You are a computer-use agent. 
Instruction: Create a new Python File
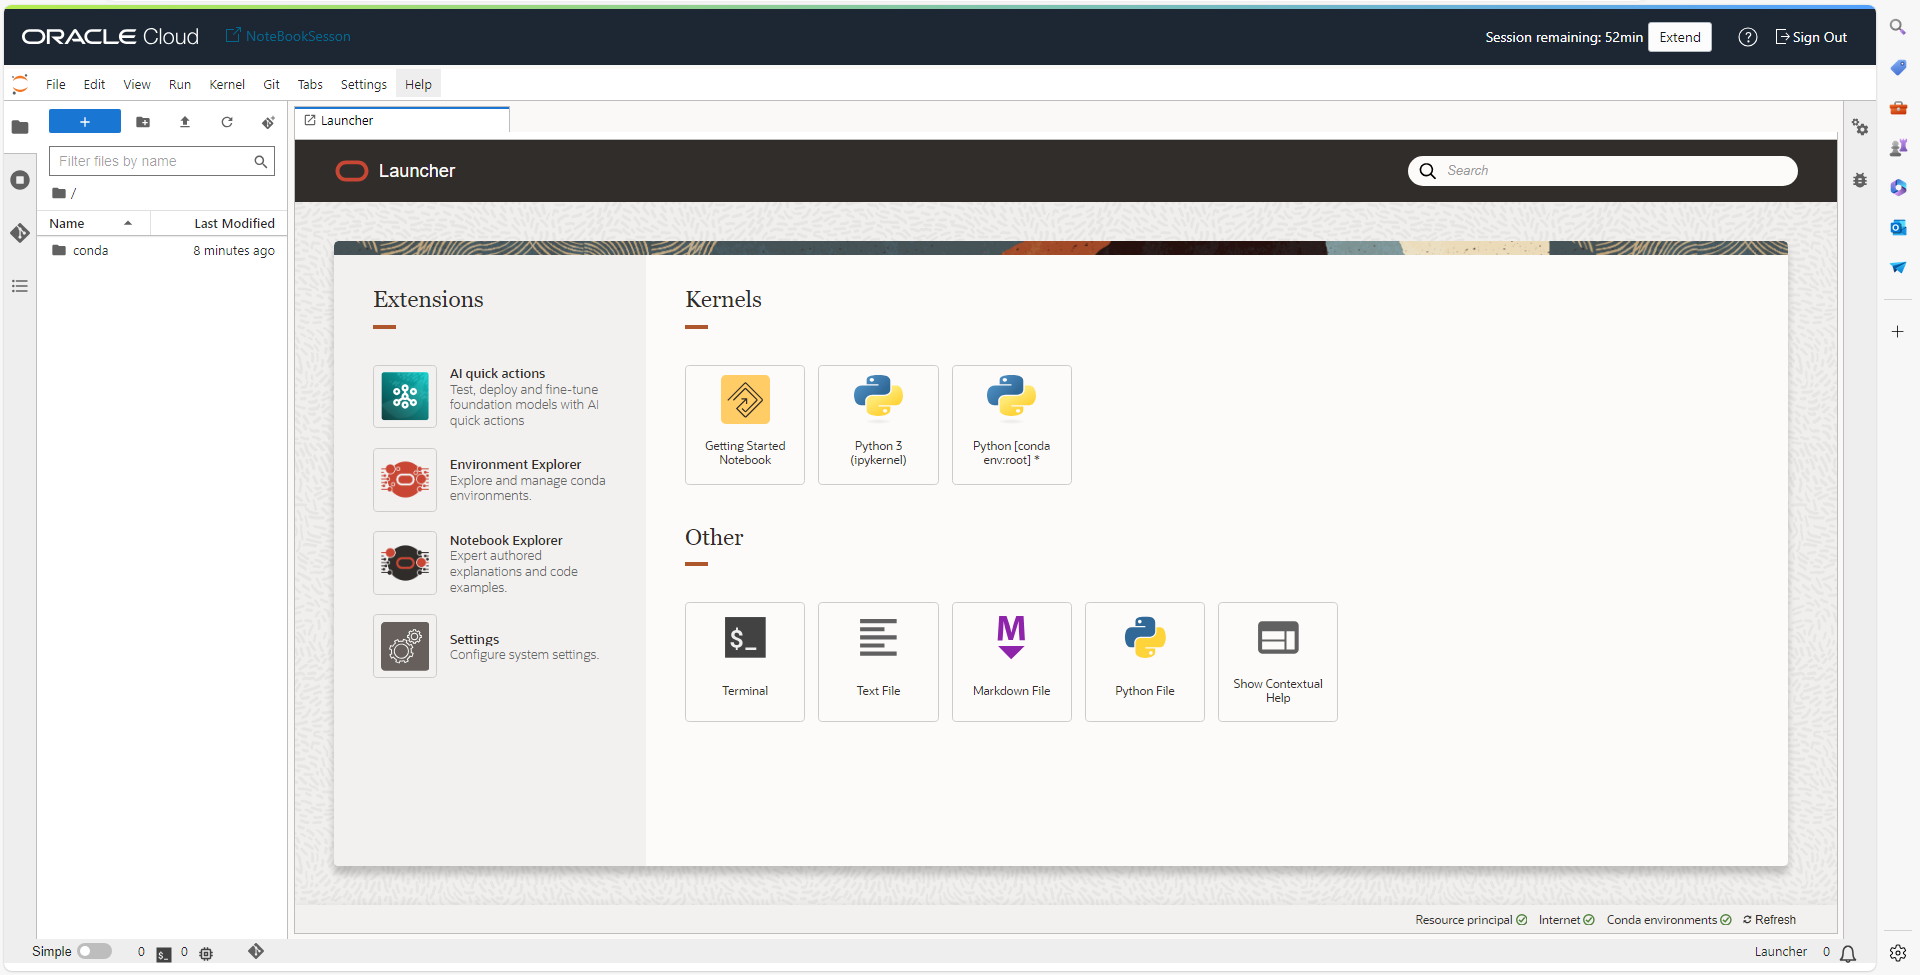coord(1145,662)
